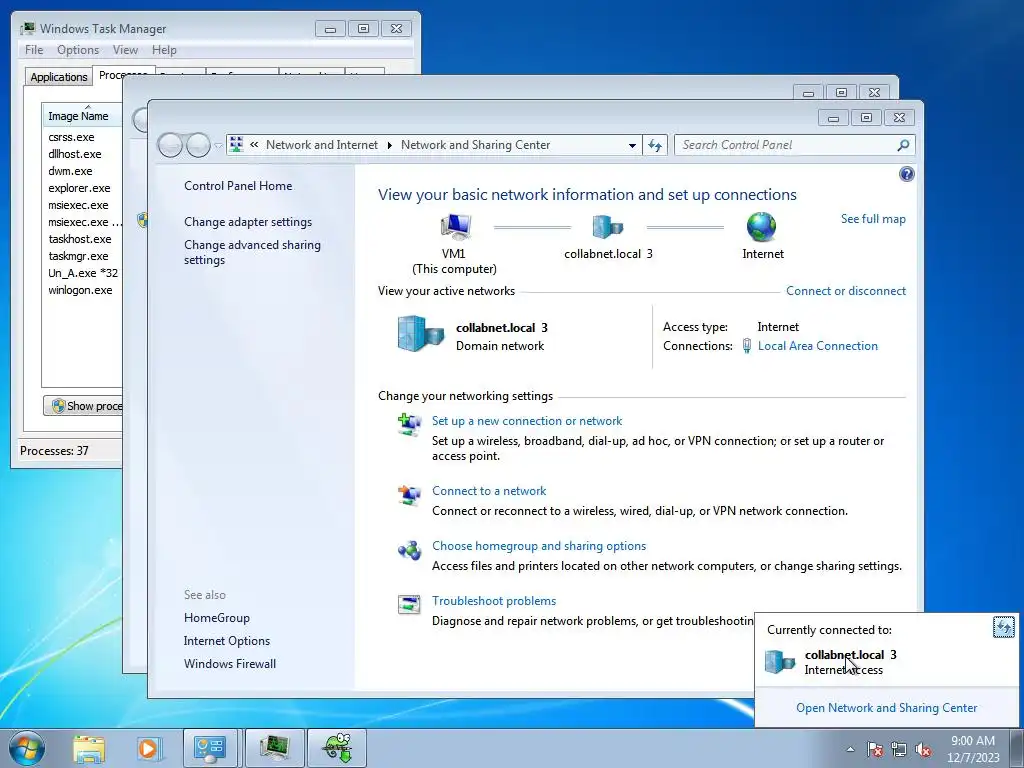1024x768 pixels.
Task: Open the green uninstaller taskbar app
Action: pyautogui.click(x=337, y=748)
